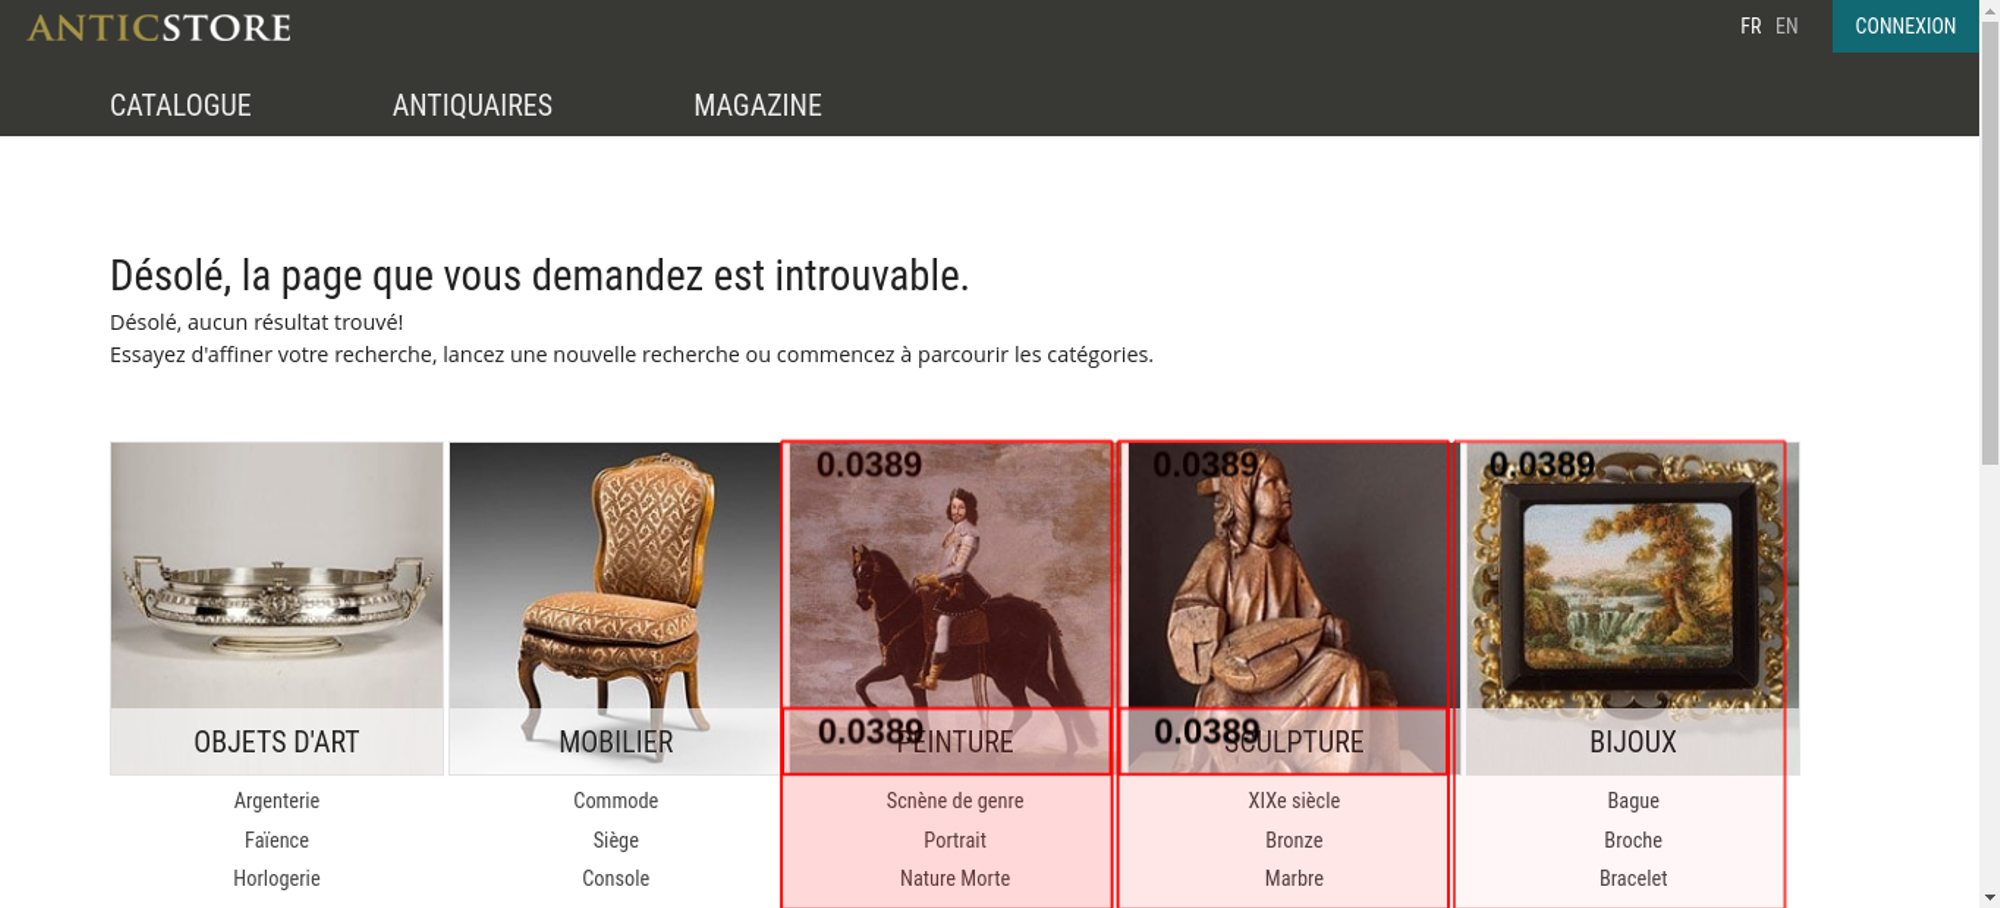Switch language to EN
Viewport: 2000px width, 908px height.
click(1787, 26)
